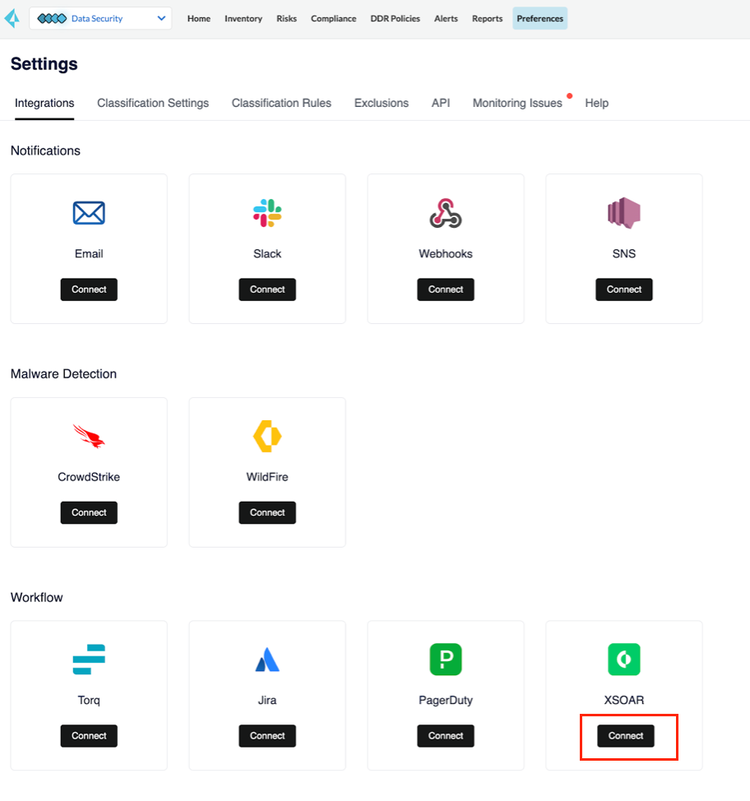
Task: Select the Jira logo icon
Action: [x=267, y=659]
